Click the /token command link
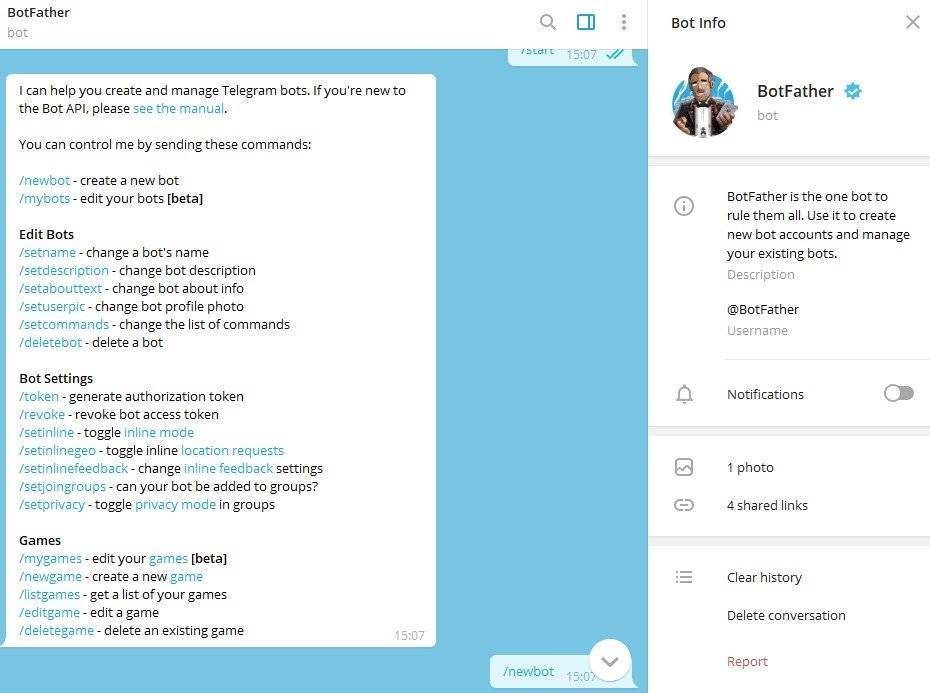Image resolution: width=930 pixels, height=693 pixels. 39,396
